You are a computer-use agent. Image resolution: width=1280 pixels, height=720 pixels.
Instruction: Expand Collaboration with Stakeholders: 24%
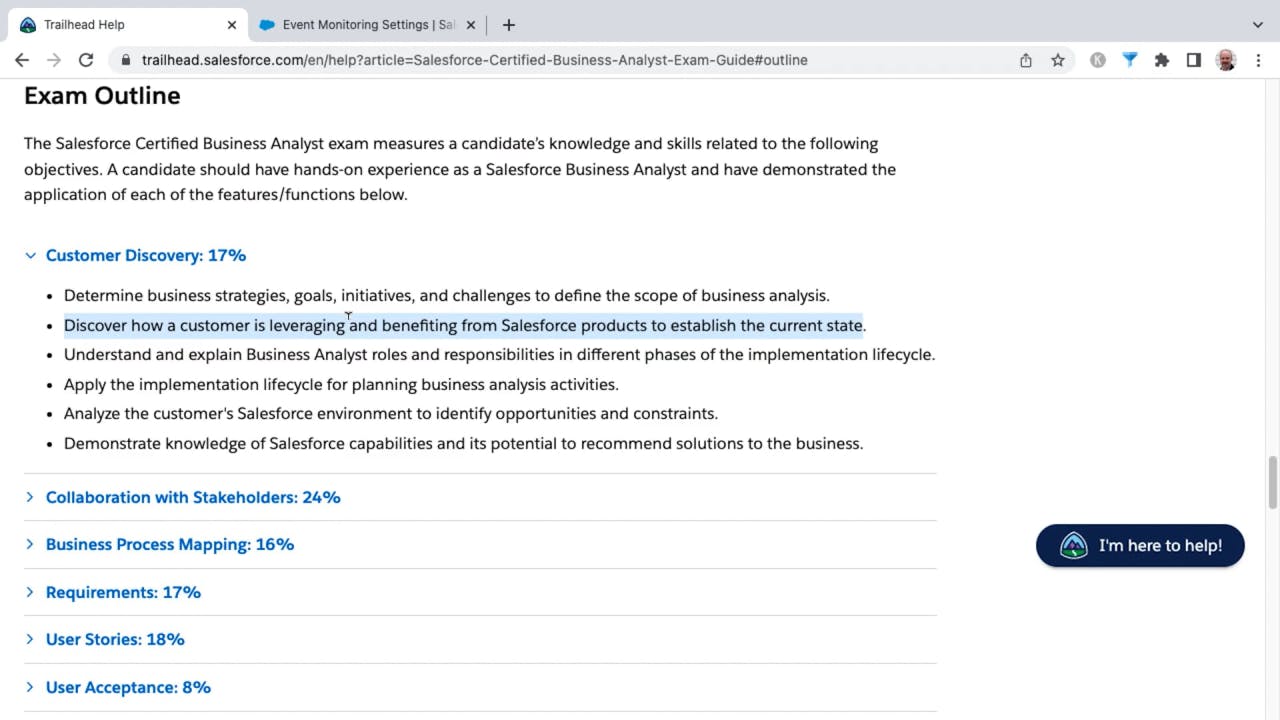192,497
